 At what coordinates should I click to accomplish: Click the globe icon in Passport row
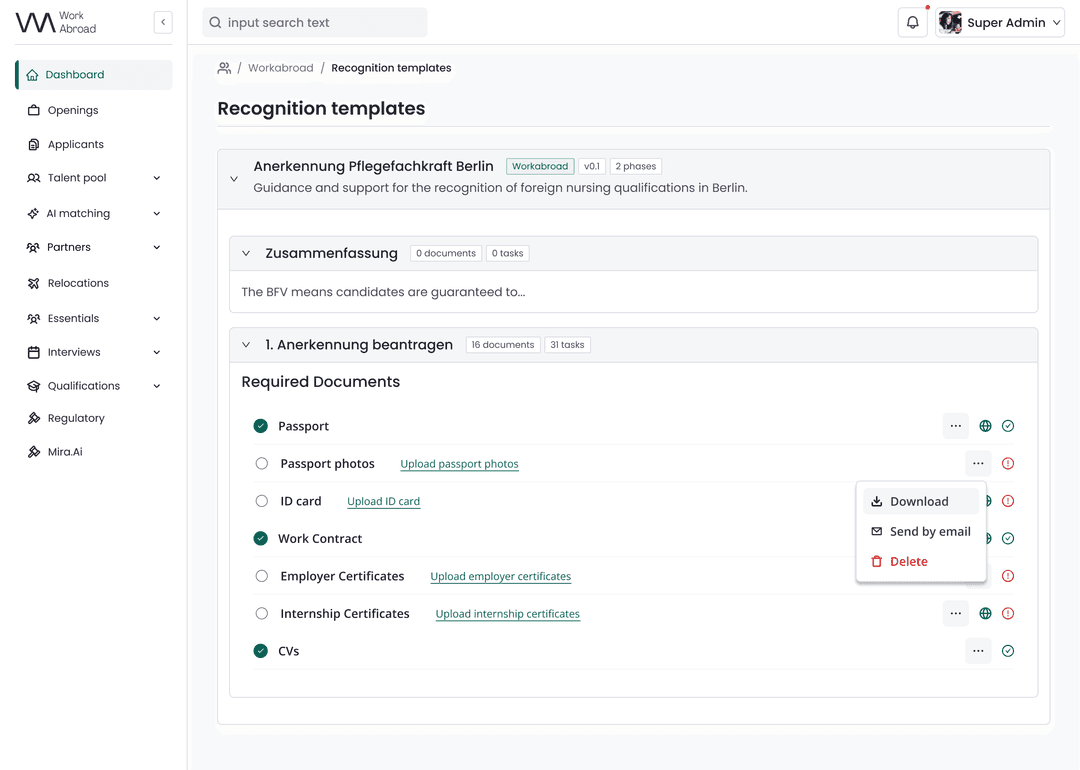pos(985,426)
